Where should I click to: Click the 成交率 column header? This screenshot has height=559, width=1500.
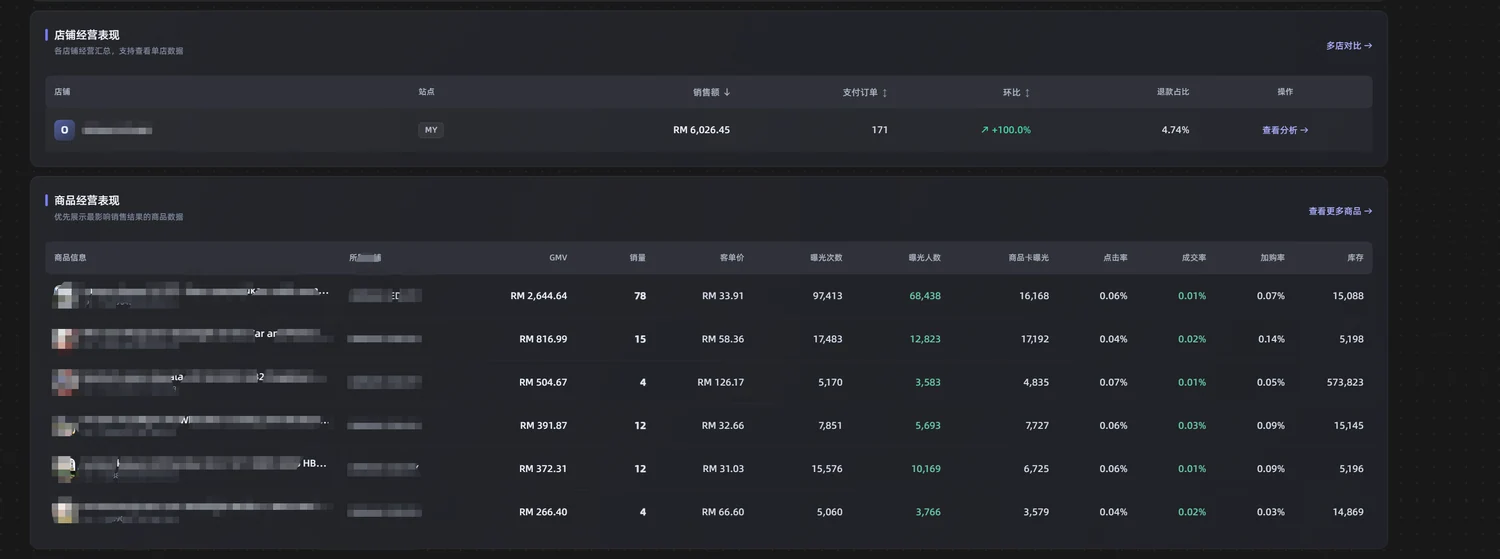click(1194, 258)
